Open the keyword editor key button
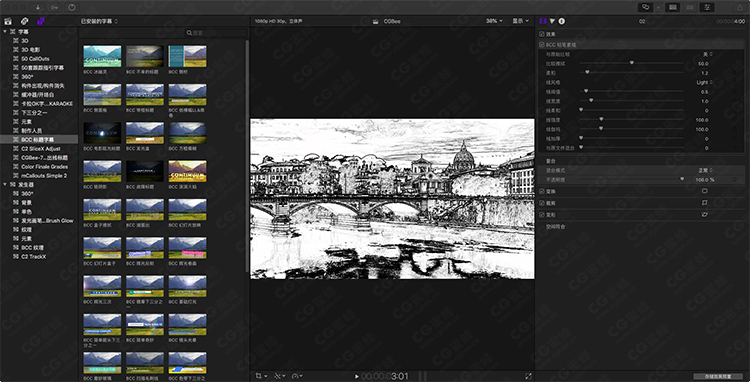 click(55, 7)
